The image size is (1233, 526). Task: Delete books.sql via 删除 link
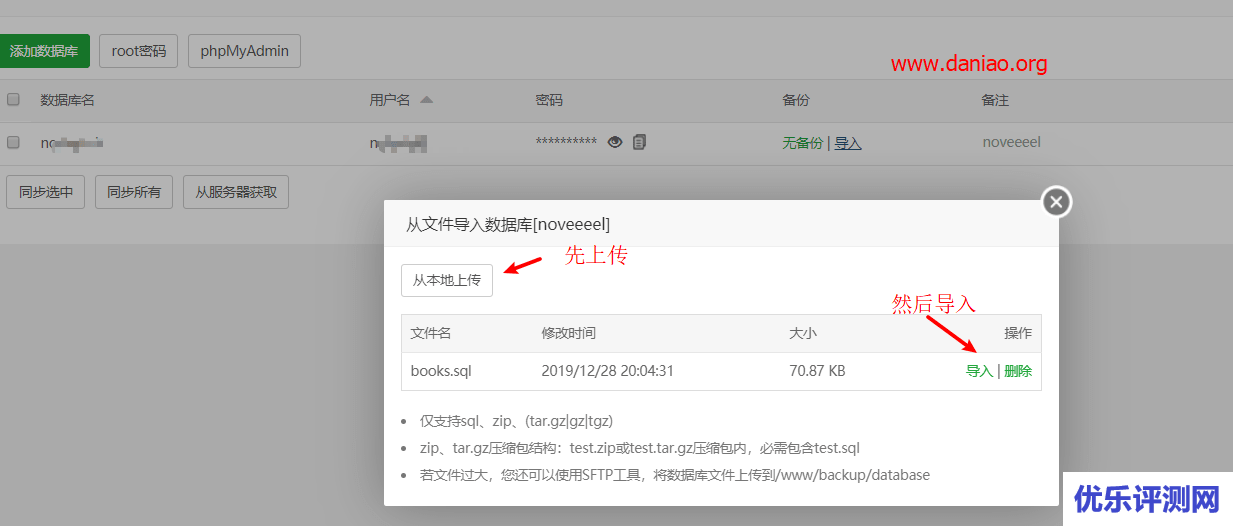click(1018, 371)
